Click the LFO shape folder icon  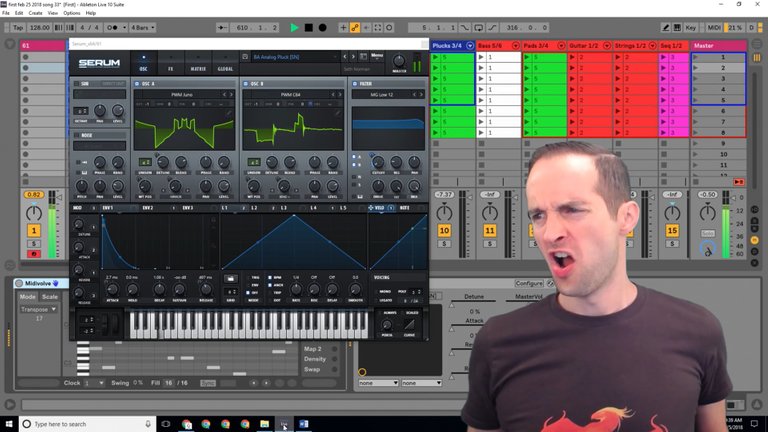(x=230, y=279)
